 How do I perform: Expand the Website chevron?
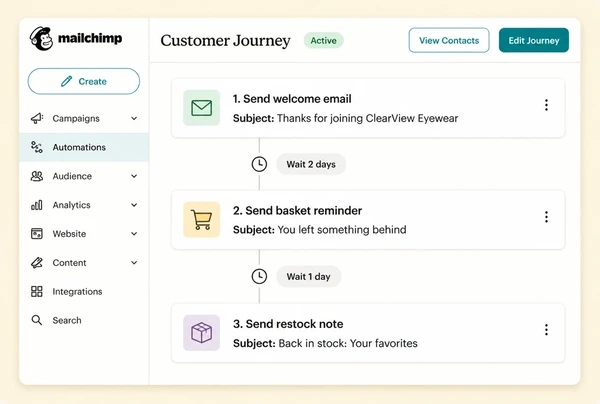tap(134, 234)
